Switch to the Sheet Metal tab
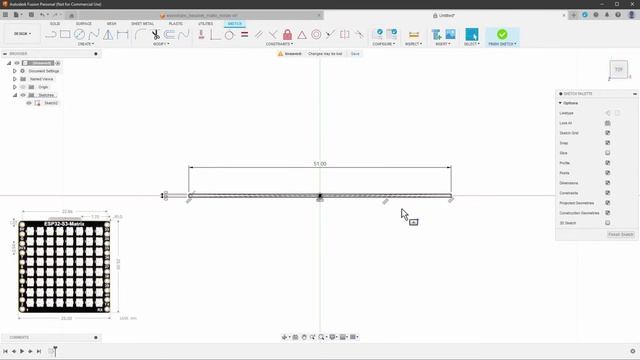Screen dimensions: 640x360 point(142,24)
